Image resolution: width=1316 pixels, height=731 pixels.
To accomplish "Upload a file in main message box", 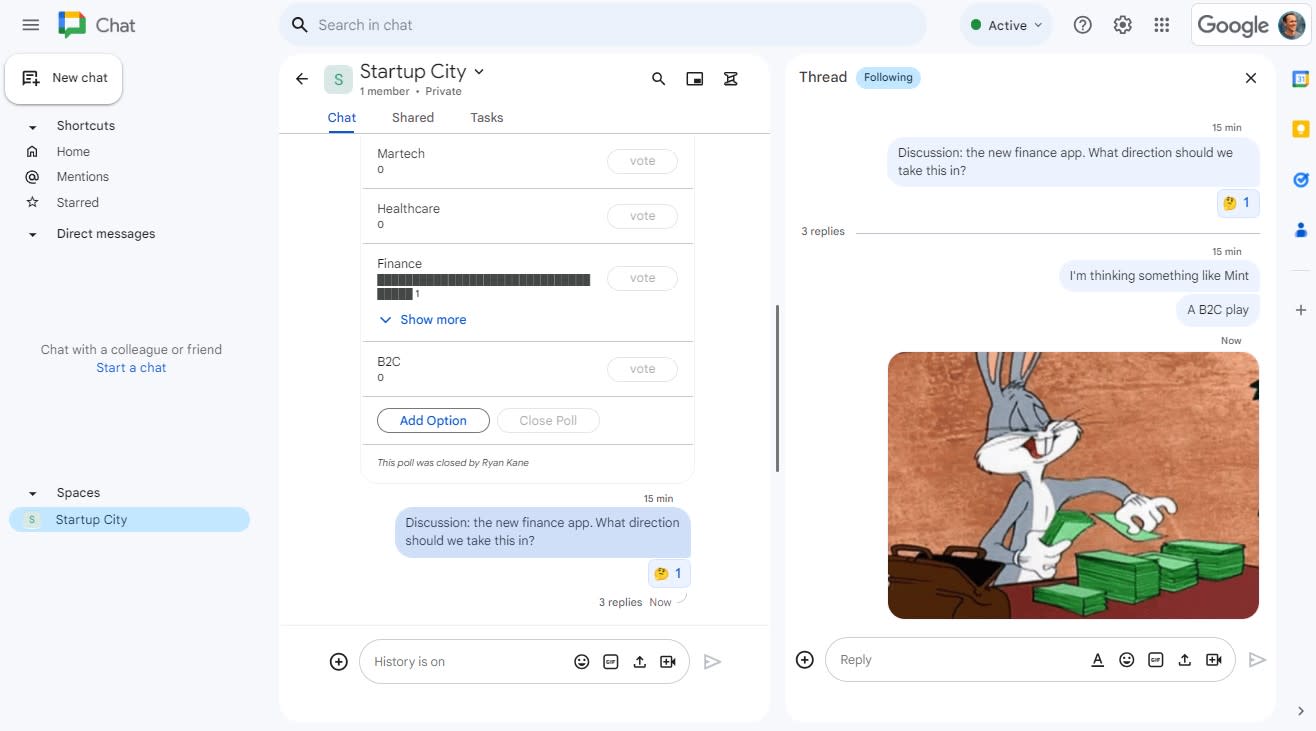I will [639, 661].
